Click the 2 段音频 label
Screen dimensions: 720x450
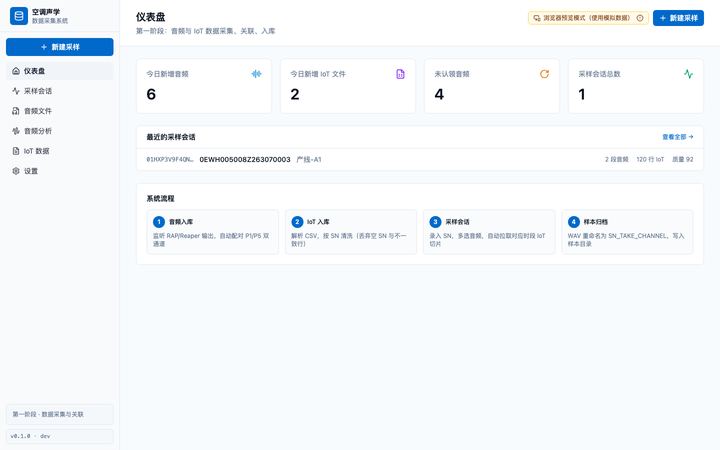tap(616, 159)
